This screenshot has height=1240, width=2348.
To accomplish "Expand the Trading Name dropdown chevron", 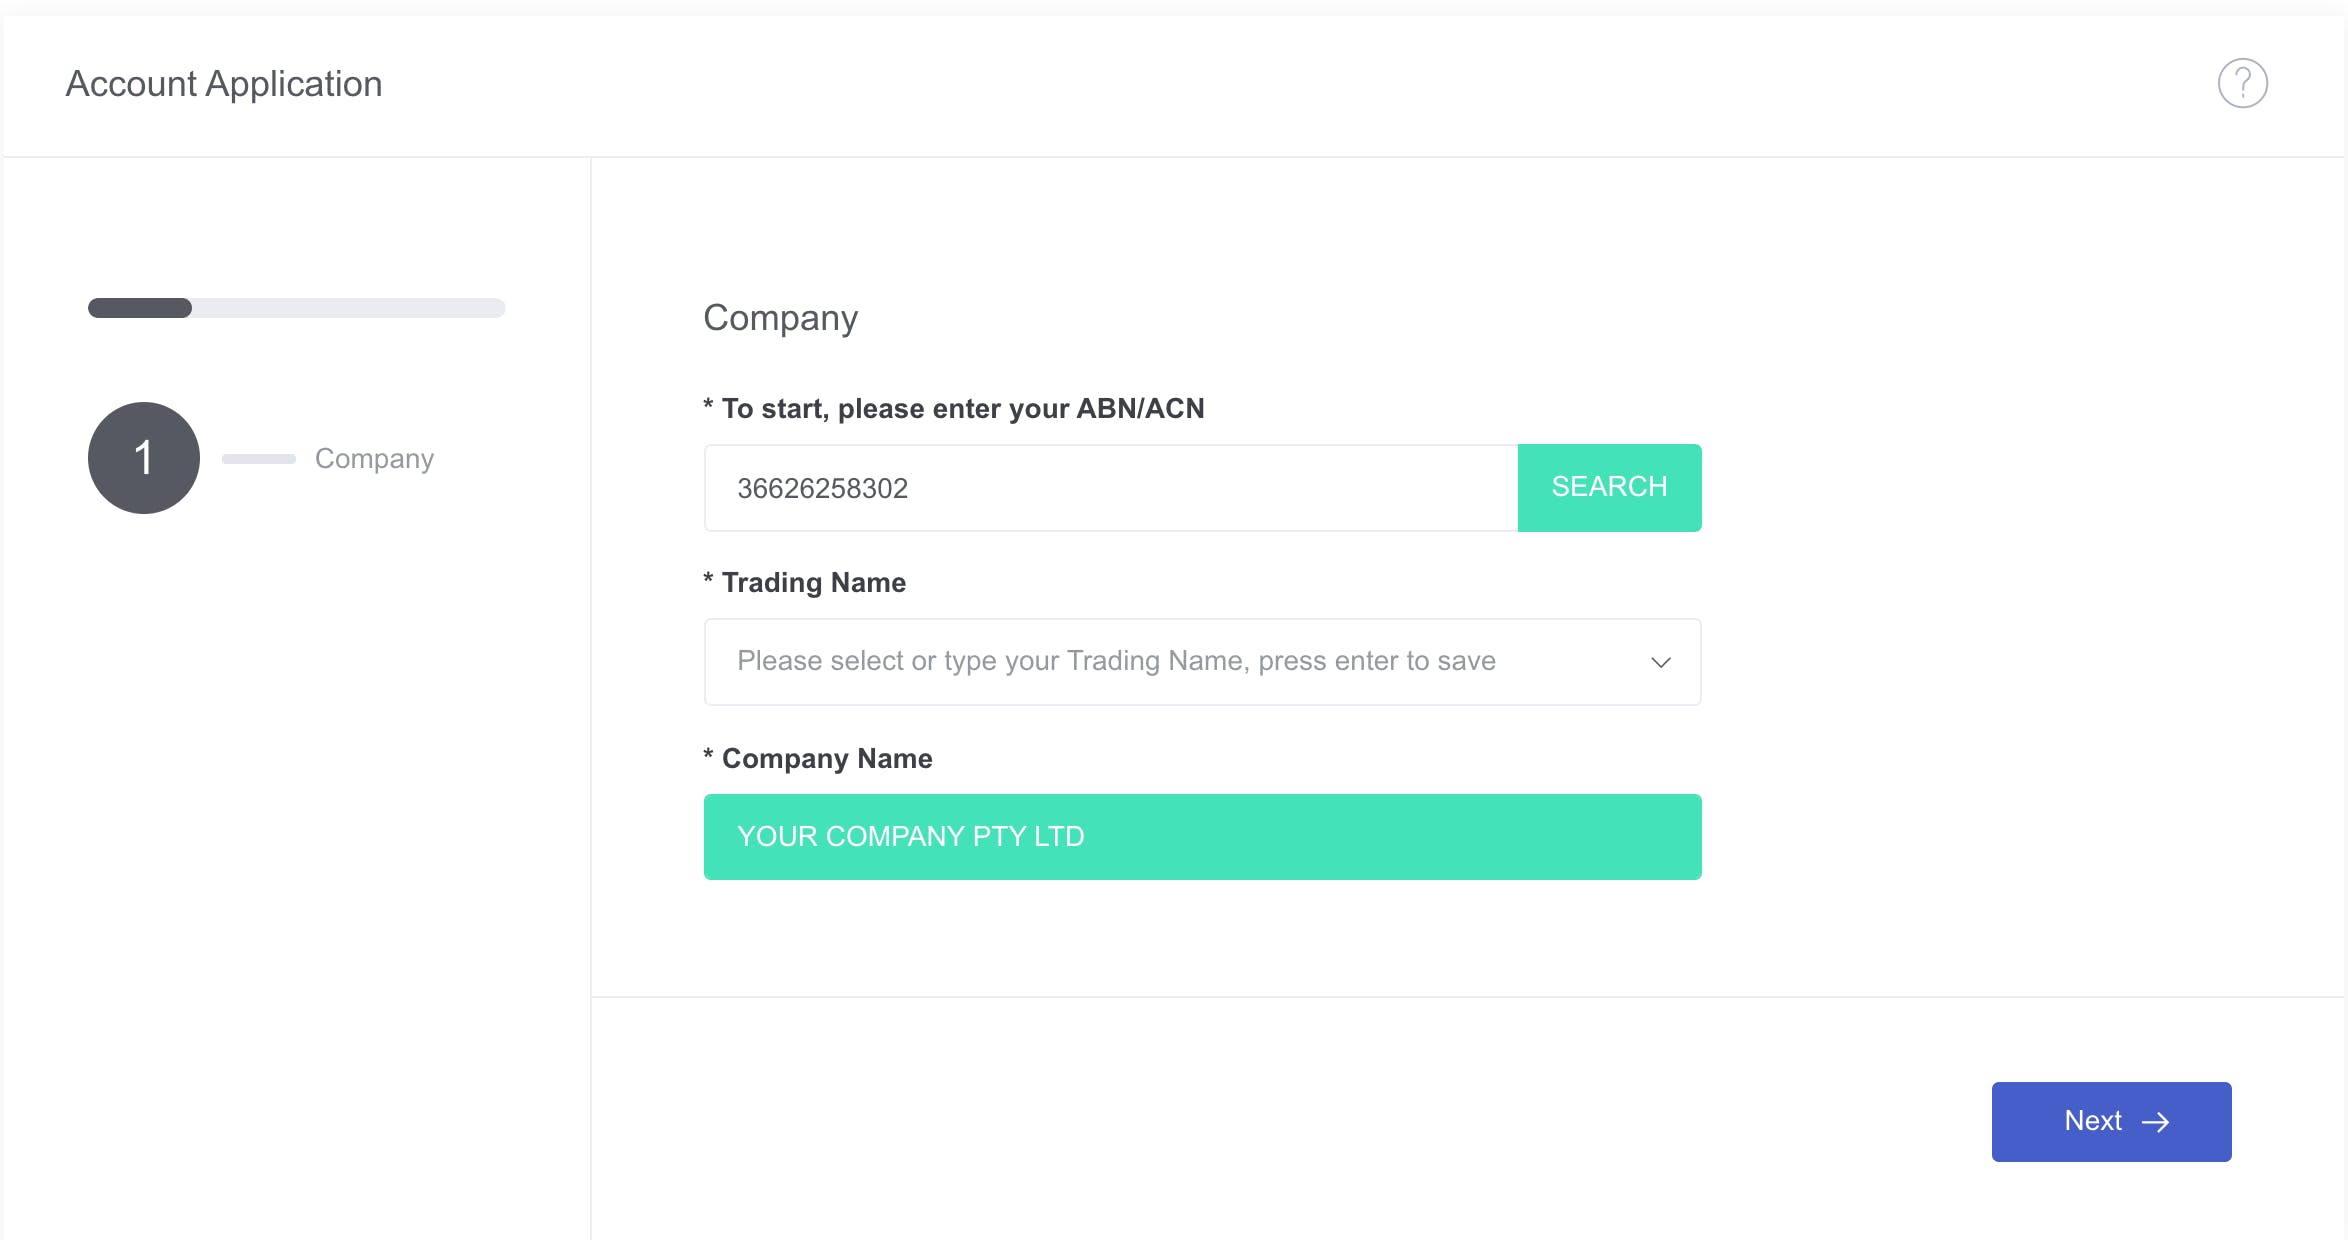I will (x=1660, y=662).
